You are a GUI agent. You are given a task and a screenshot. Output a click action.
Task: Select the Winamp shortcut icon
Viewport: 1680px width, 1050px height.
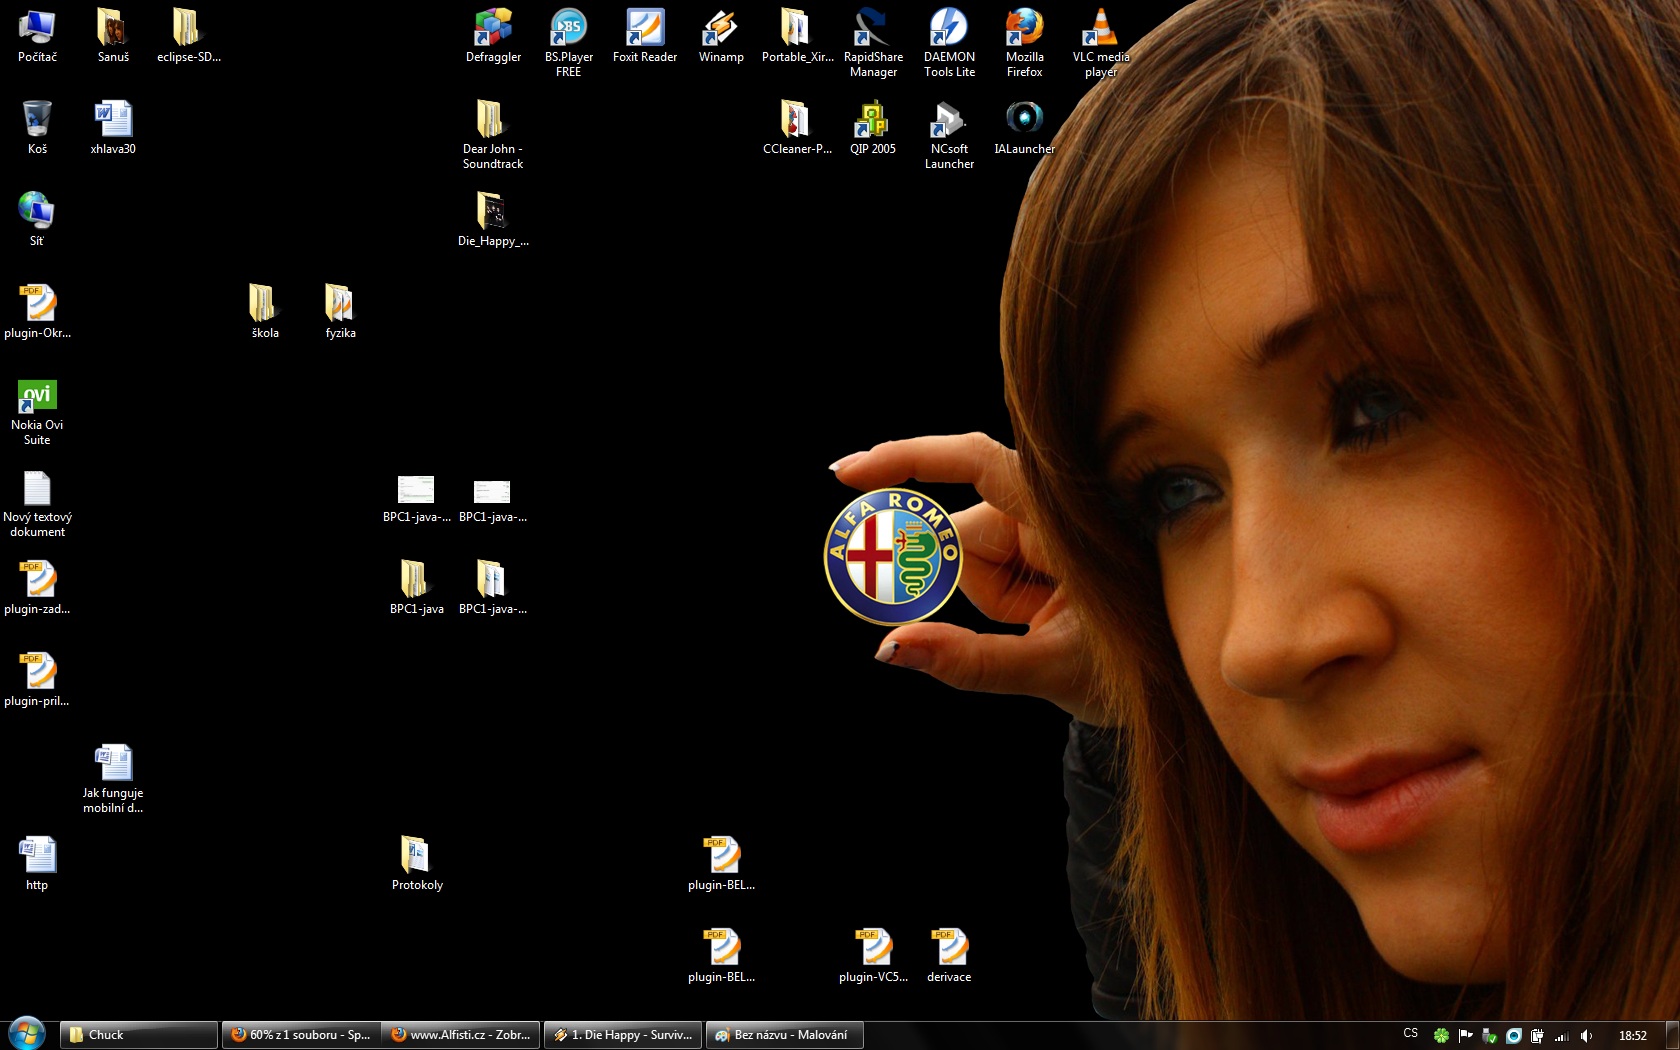(x=720, y=30)
